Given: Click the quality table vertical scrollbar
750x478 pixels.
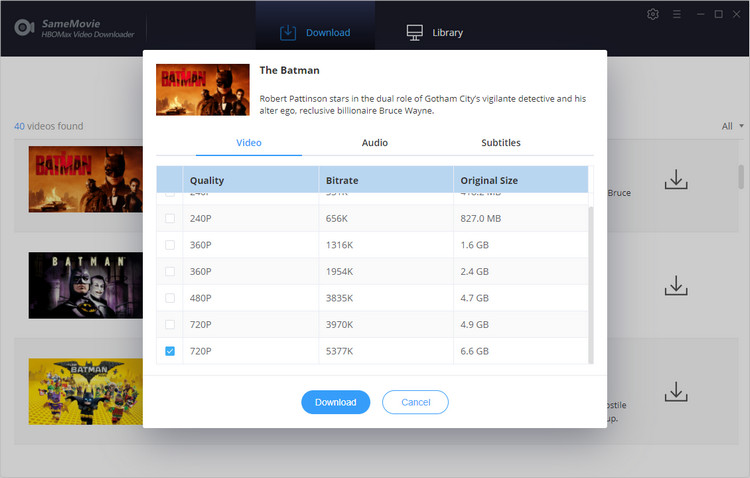Looking at the screenshot, I should pos(591,285).
